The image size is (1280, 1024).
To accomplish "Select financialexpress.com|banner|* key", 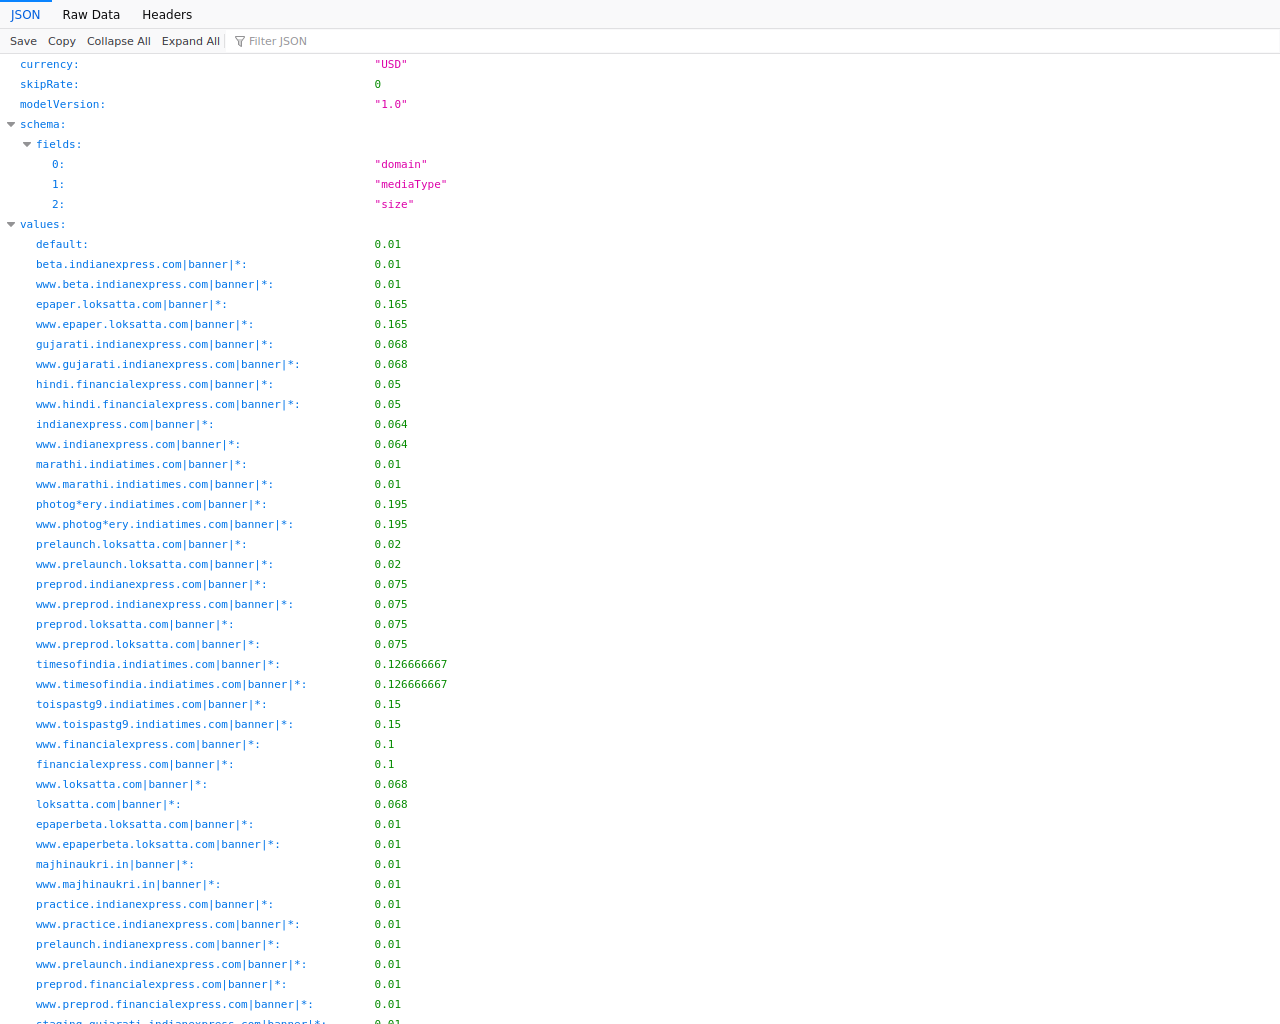I will [x=135, y=764].
